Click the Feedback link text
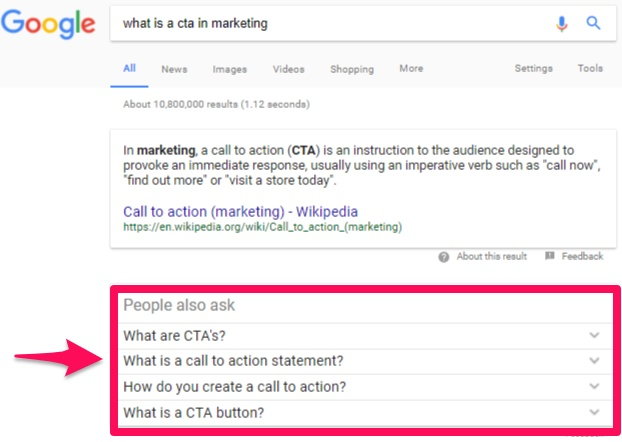The width and height of the screenshot is (622, 442). point(582,257)
